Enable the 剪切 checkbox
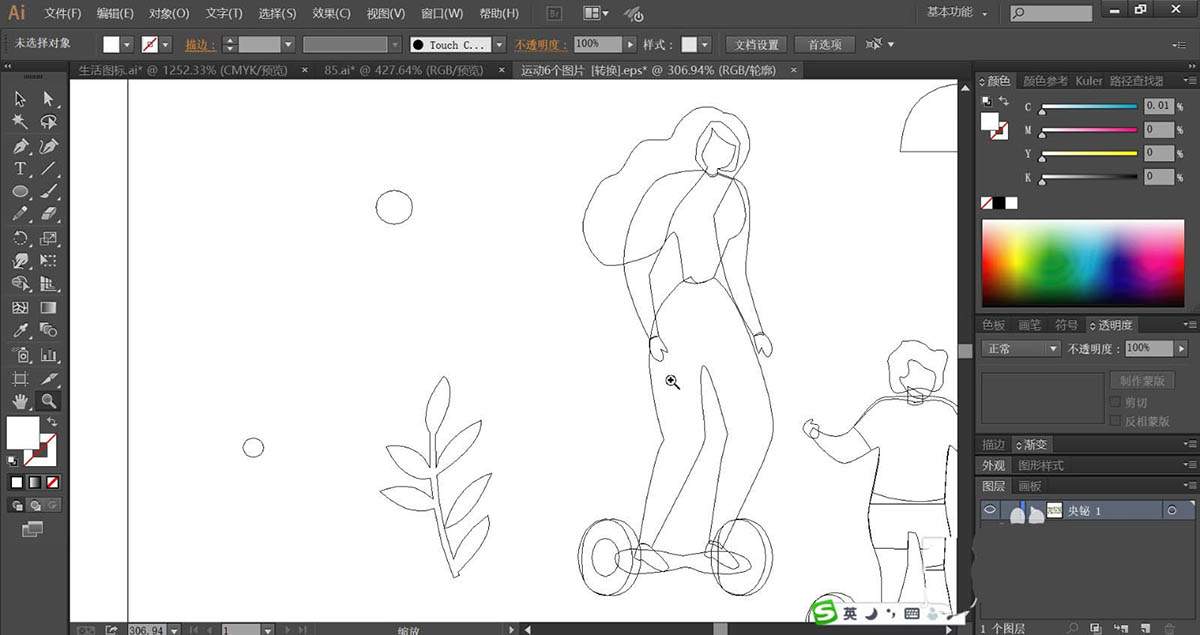This screenshot has height=635, width=1200. [1117, 402]
